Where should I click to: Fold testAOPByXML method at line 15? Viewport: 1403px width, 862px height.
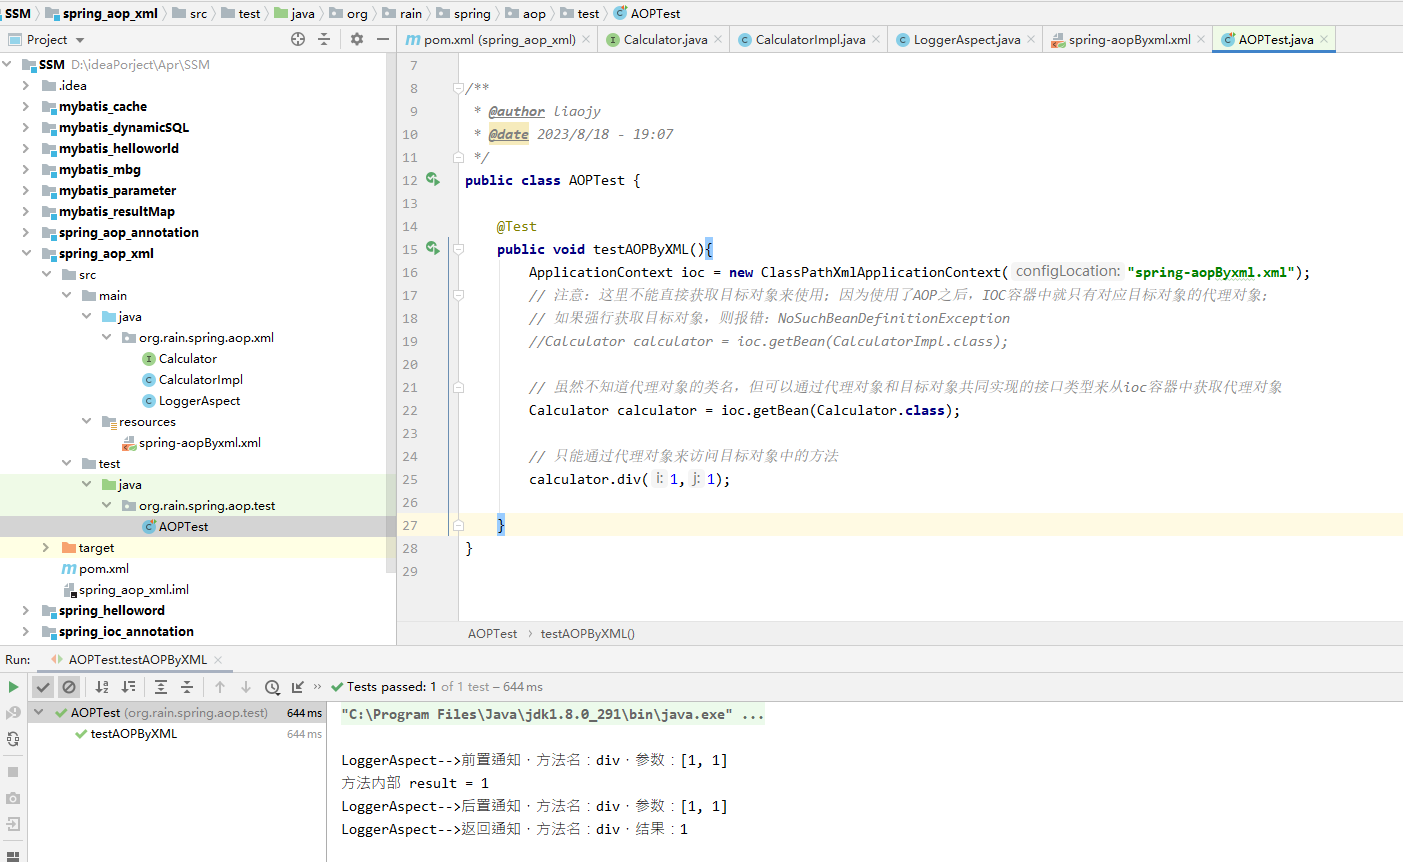[x=458, y=249]
